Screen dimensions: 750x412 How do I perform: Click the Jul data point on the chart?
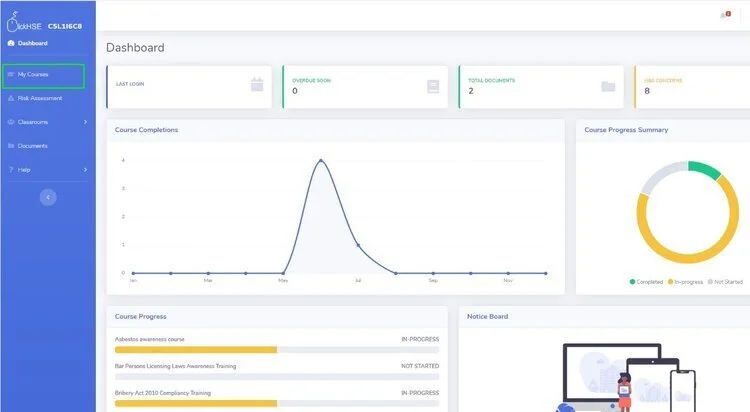pos(358,245)
